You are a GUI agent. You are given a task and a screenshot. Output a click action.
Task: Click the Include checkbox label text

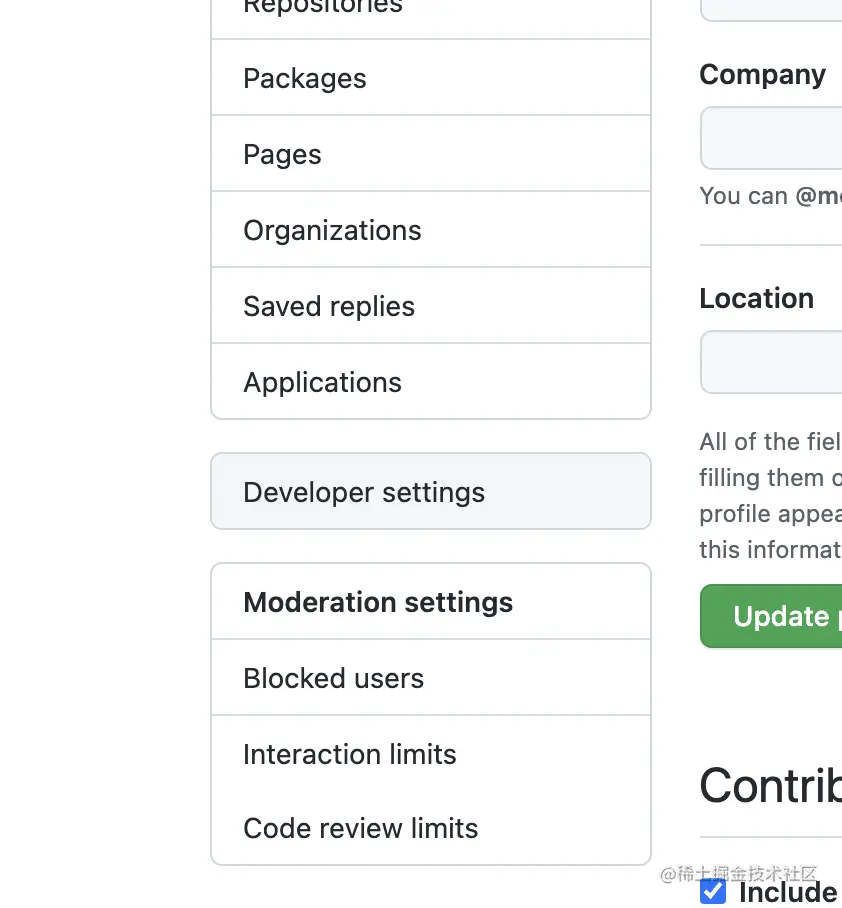(x=788, y=892)
